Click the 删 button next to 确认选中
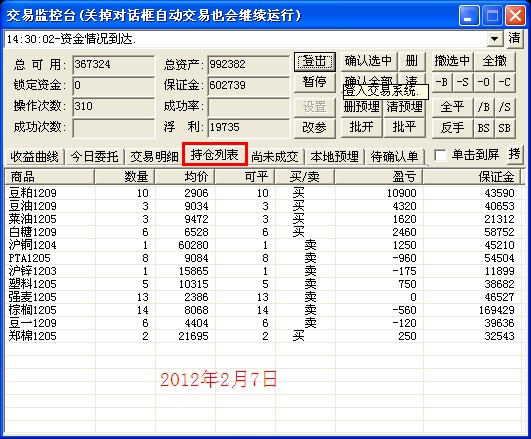Image resolution: width=531 pixels, height=439 pixels. [x=411, y=61]
